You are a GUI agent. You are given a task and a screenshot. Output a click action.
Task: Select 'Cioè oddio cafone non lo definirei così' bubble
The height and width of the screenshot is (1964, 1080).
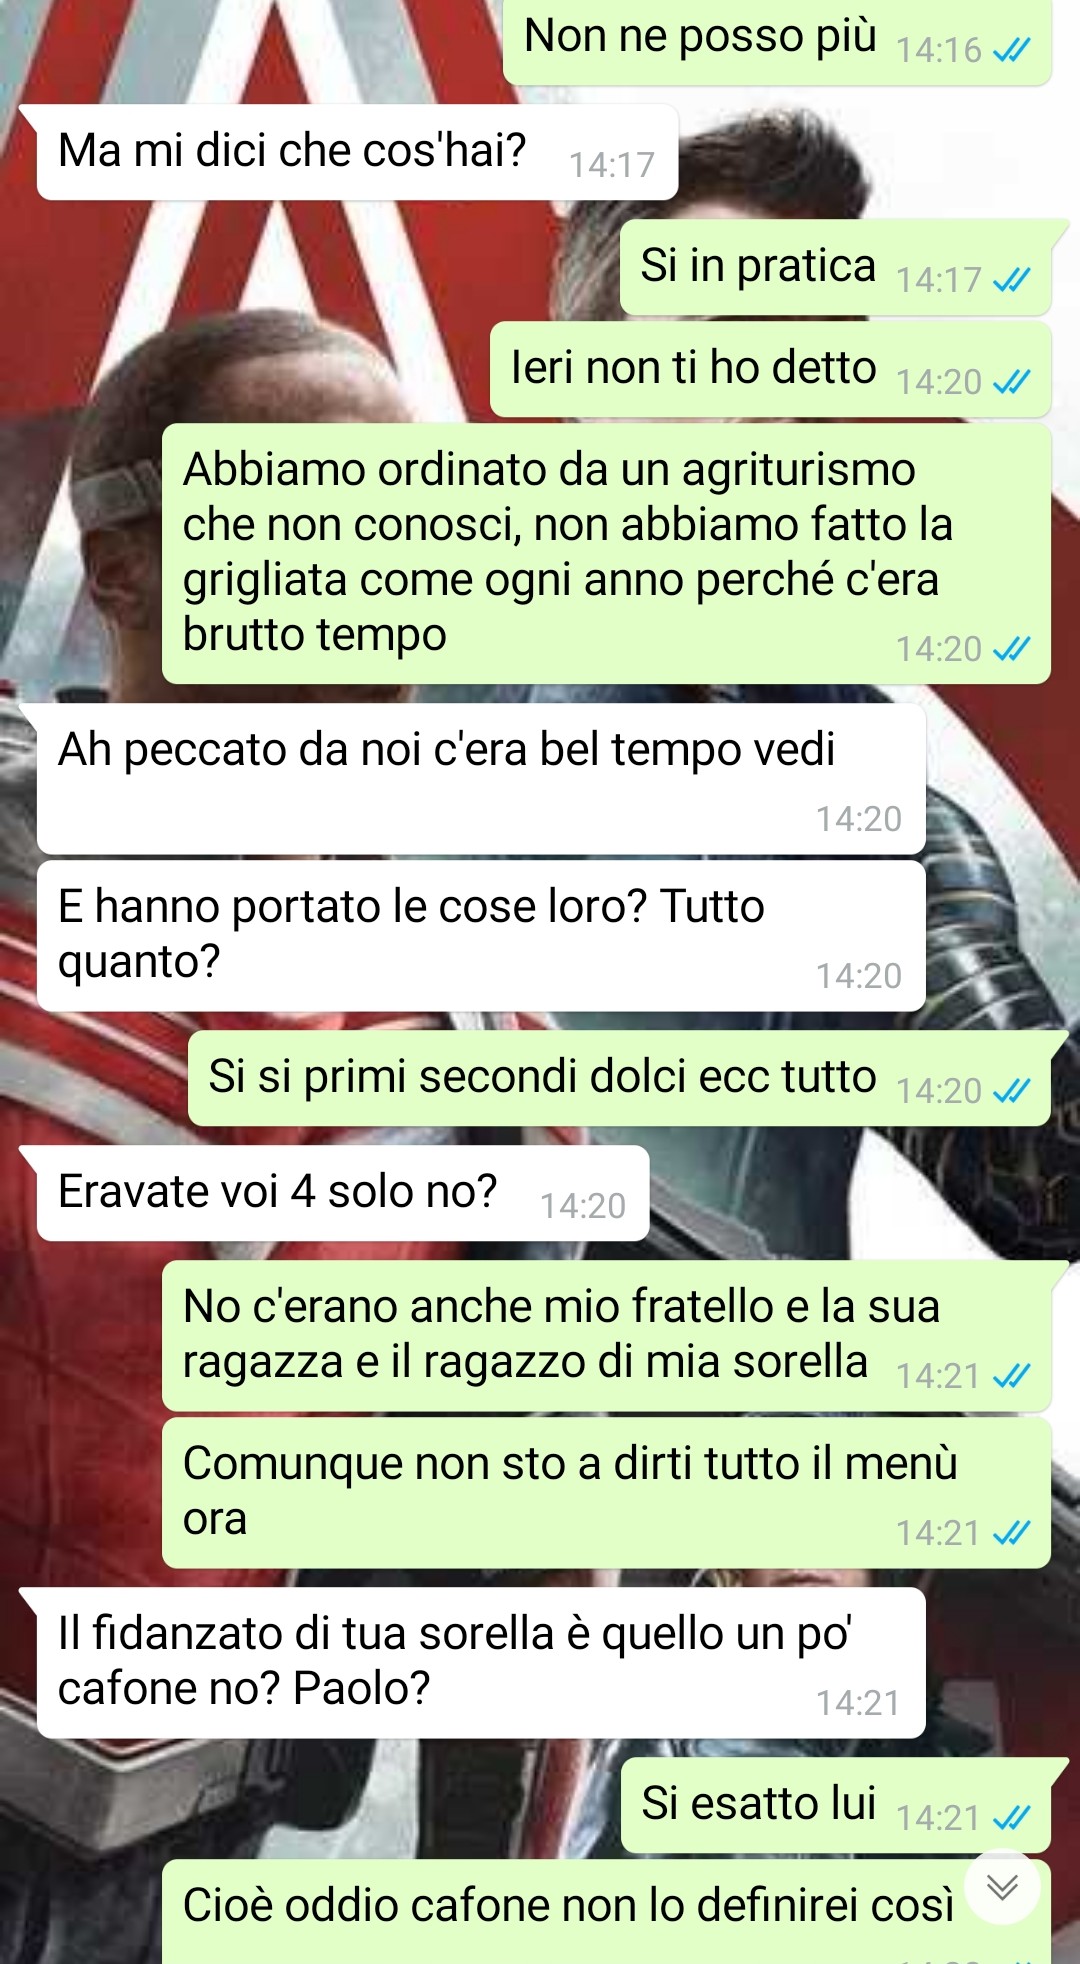tap(606, 1912)
